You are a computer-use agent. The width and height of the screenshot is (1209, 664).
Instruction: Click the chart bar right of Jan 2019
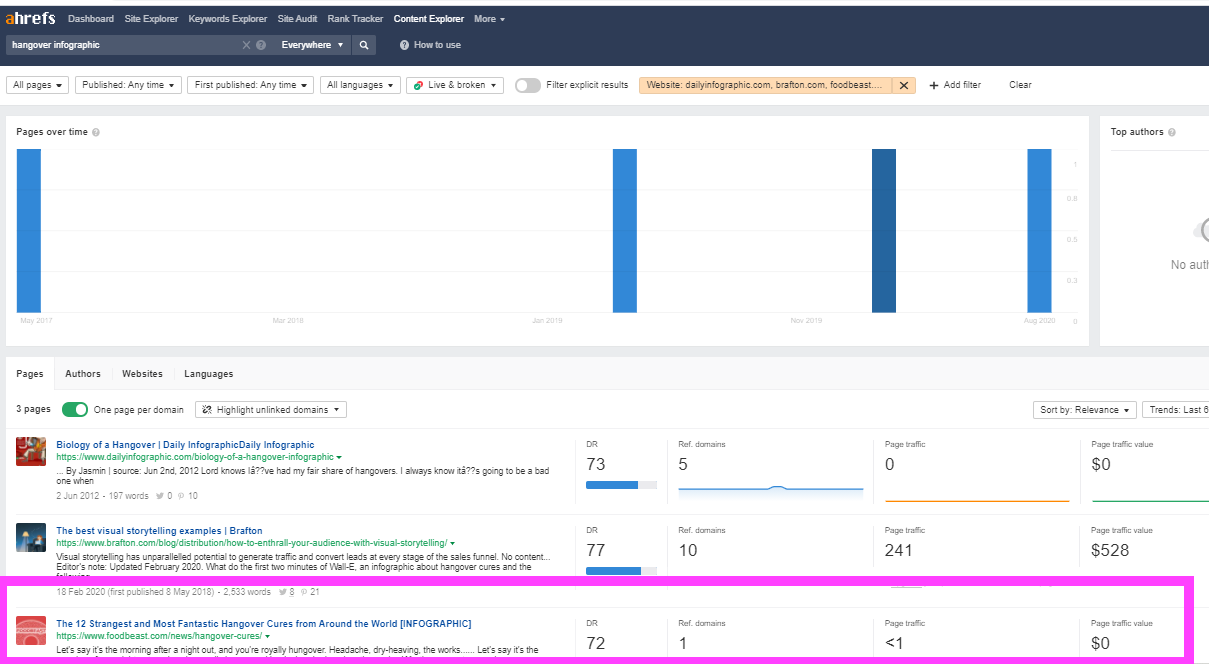pyautogui.click(x=625, y=231)
